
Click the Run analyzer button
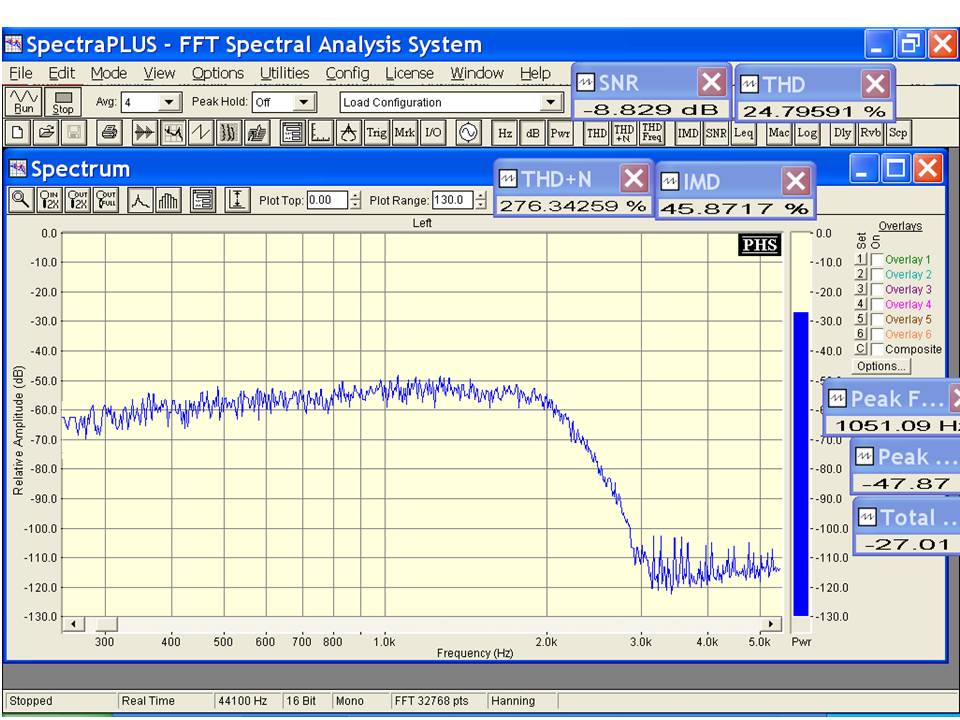[x=23, y=102]
